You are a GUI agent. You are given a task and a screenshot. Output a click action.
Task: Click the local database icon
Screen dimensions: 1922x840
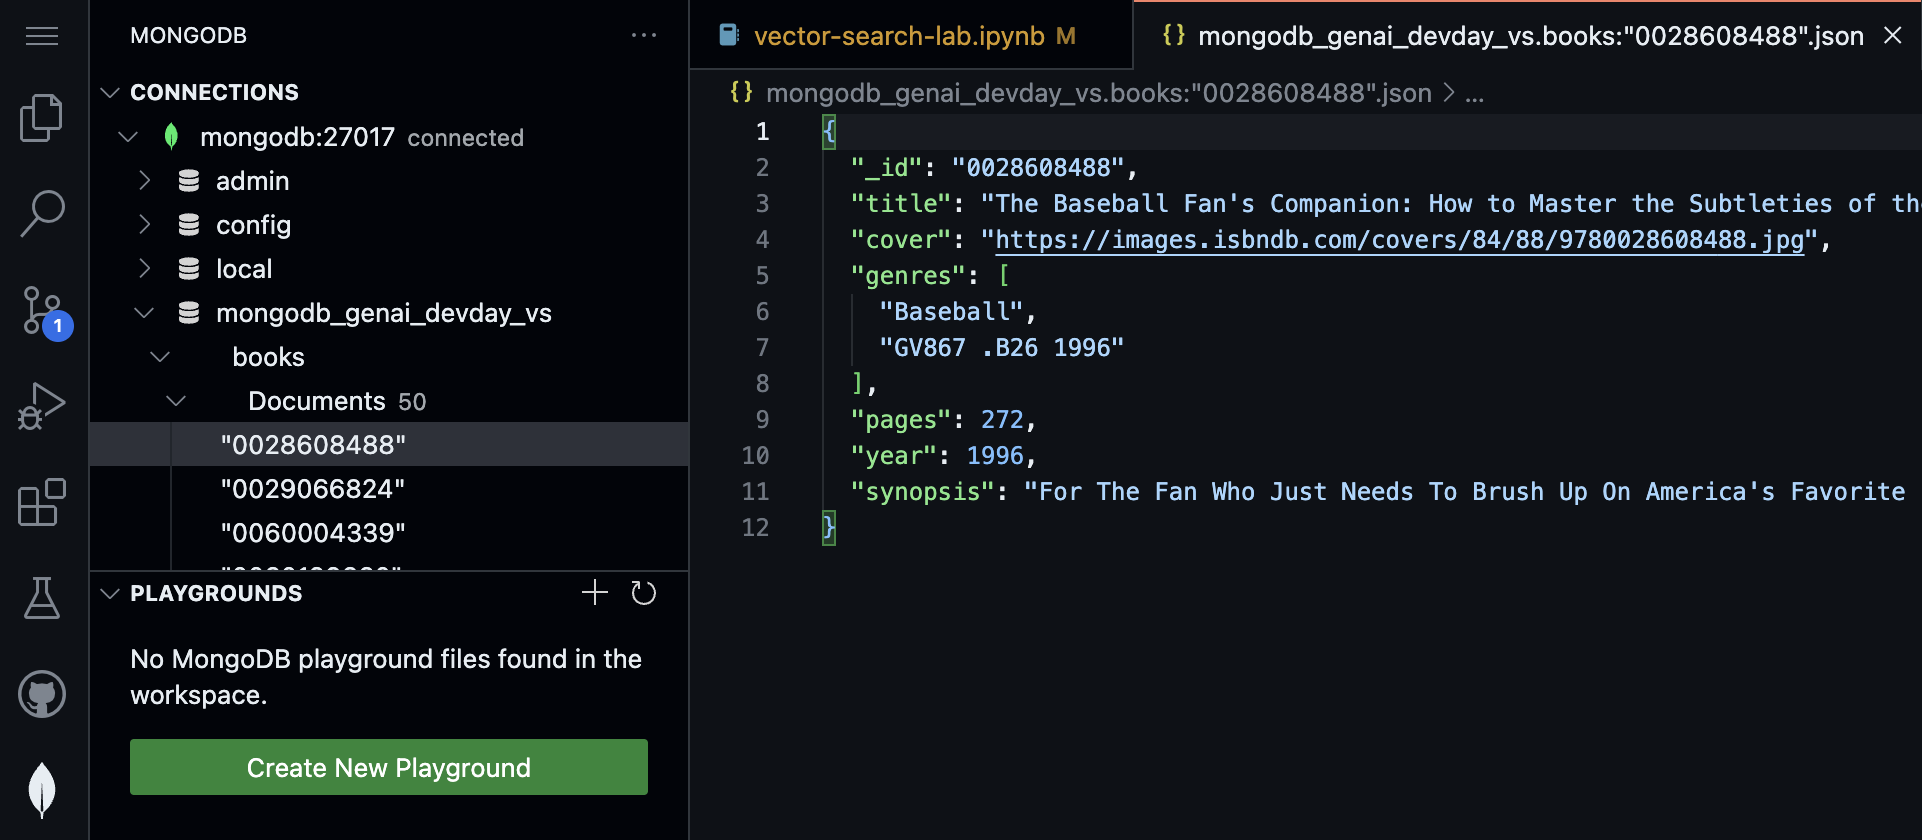tap(189, 269)
